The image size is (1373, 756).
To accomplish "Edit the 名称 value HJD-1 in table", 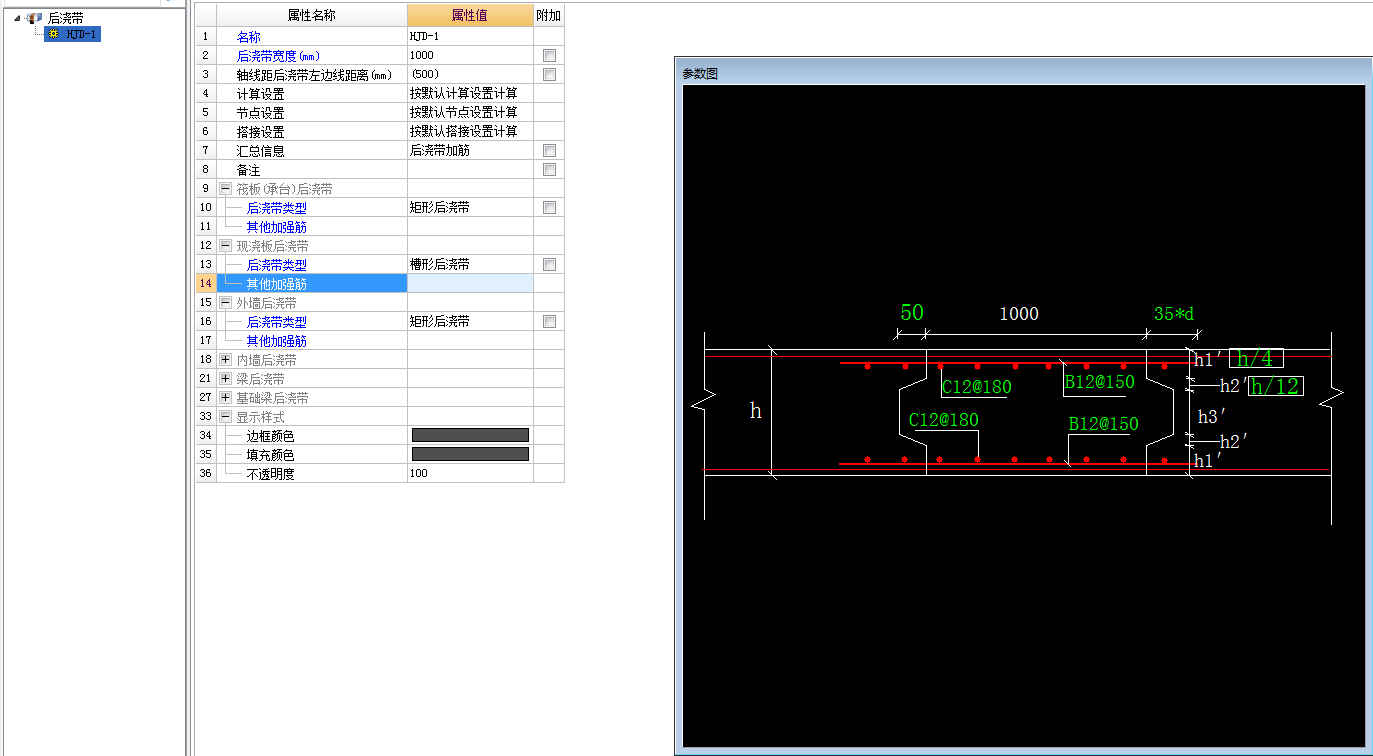I will coord(470,36).
